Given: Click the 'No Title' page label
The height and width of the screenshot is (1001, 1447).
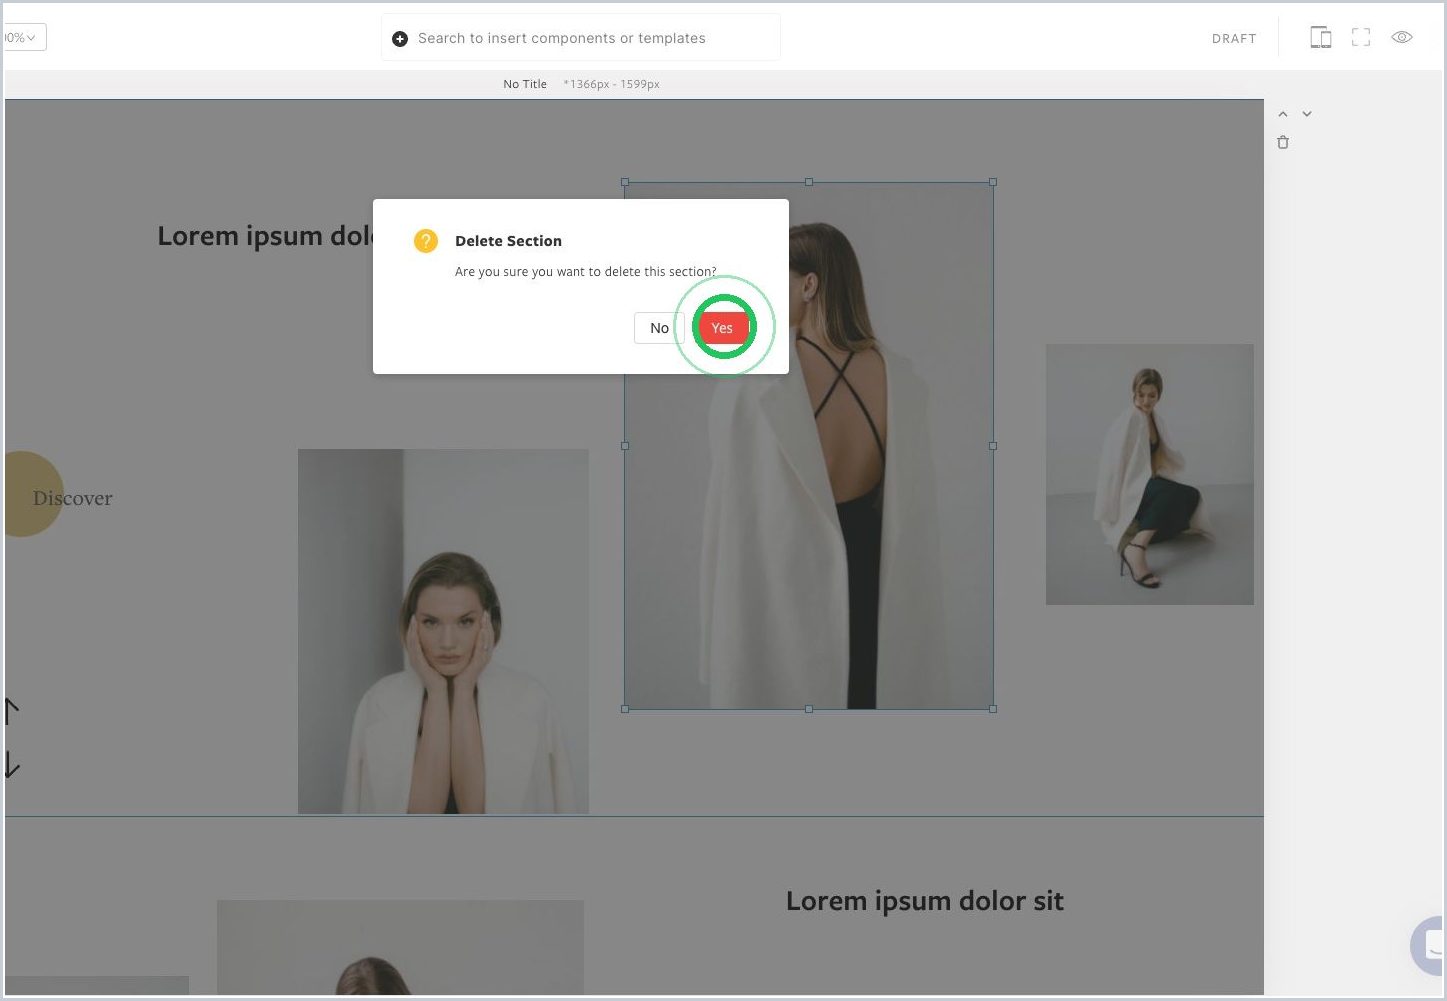Looking at the screenshot, I should [x=525, y=84].
